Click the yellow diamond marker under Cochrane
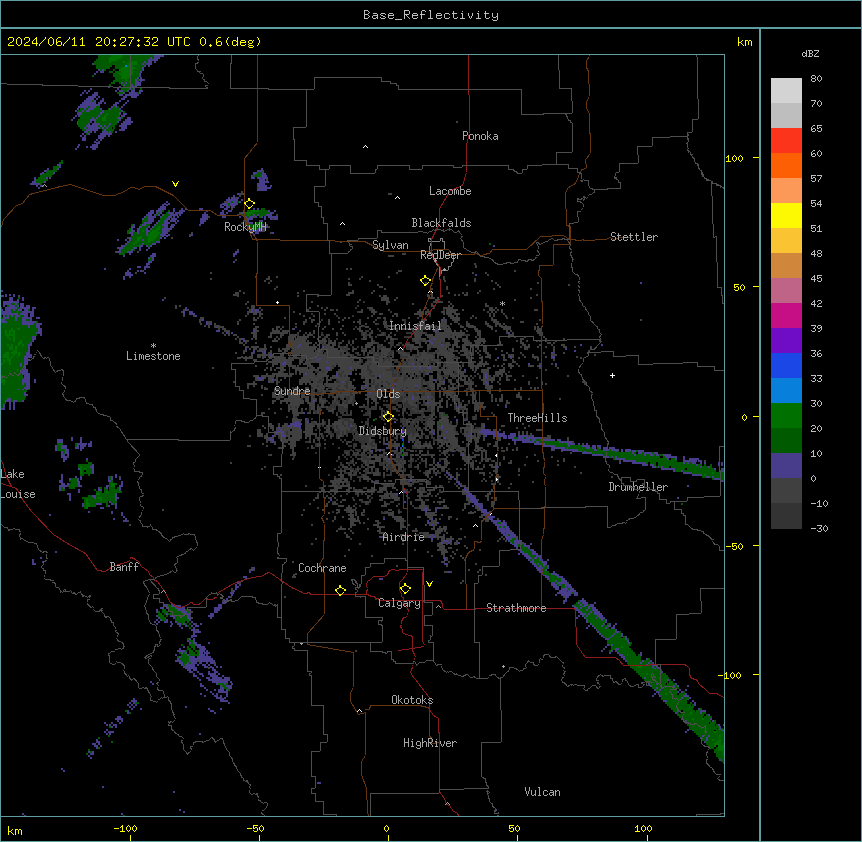Screen dimensions: 862x842 340,590
